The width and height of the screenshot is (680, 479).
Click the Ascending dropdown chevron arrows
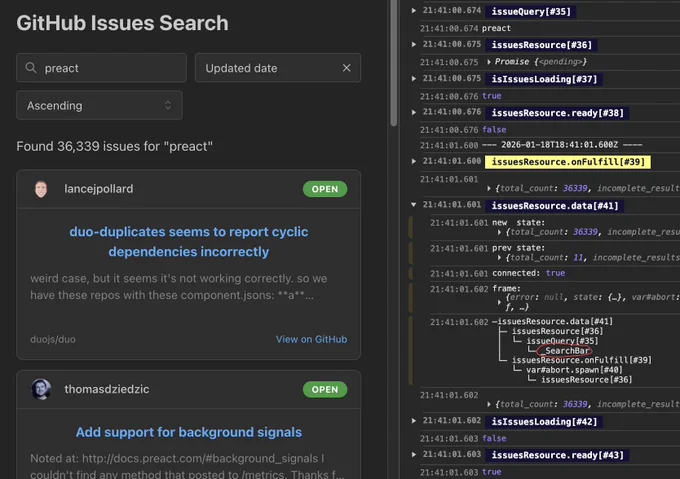pos(168,105)
